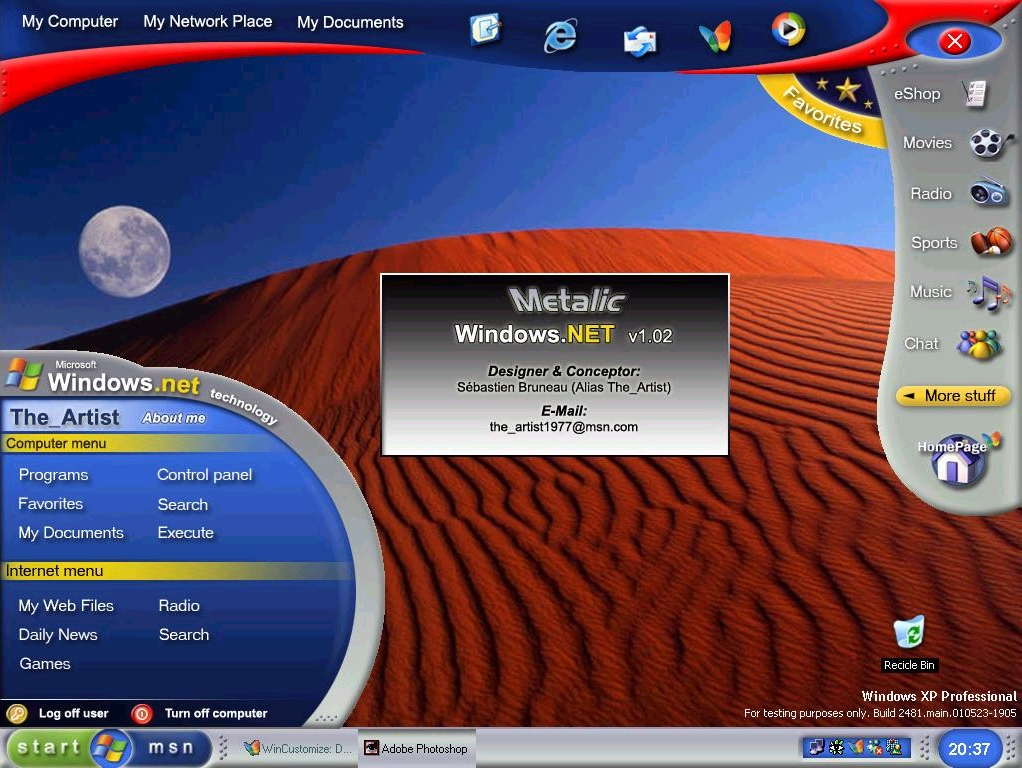Click the grid-and-person tray icon
Image resolution: width=1022 pixels, height=768 pixels.
tap(894, 747)
